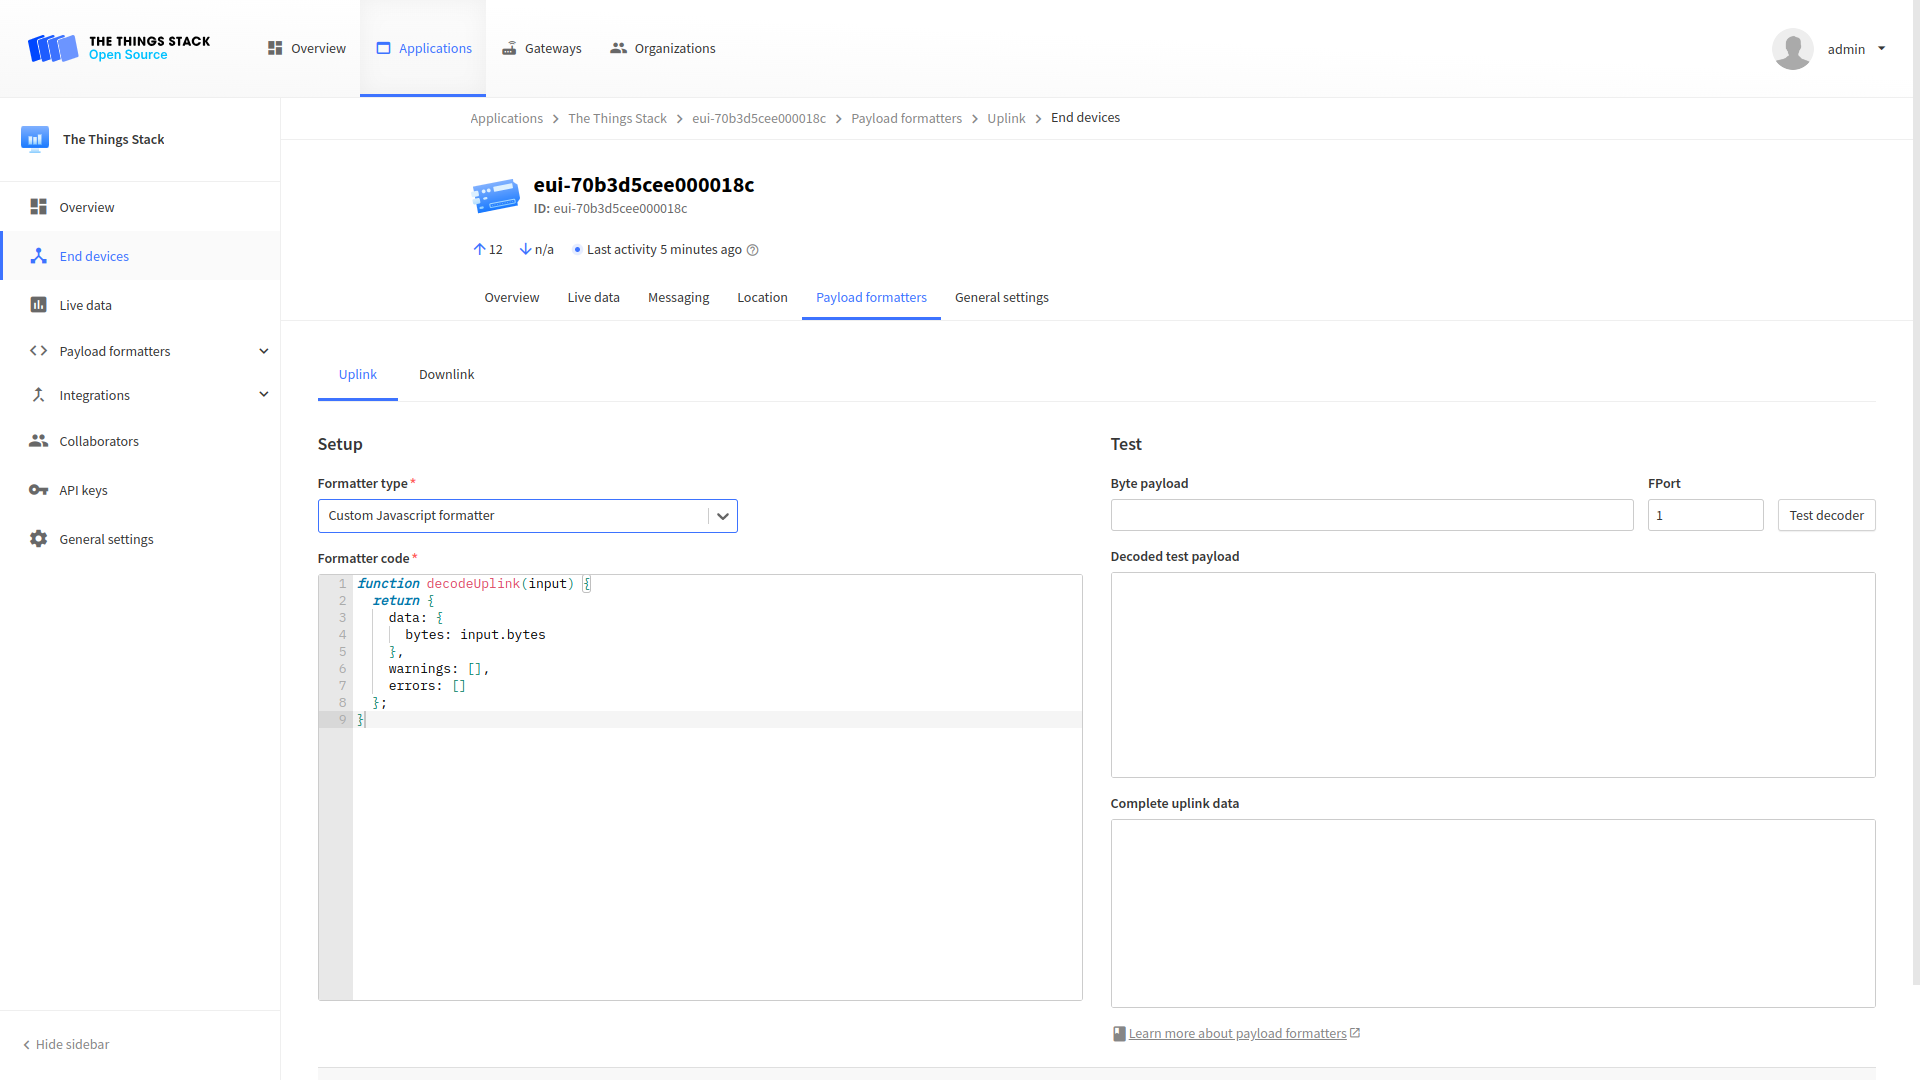Click the end device image icon
The image size is (1920, 1080).
[x=496, y=196]
